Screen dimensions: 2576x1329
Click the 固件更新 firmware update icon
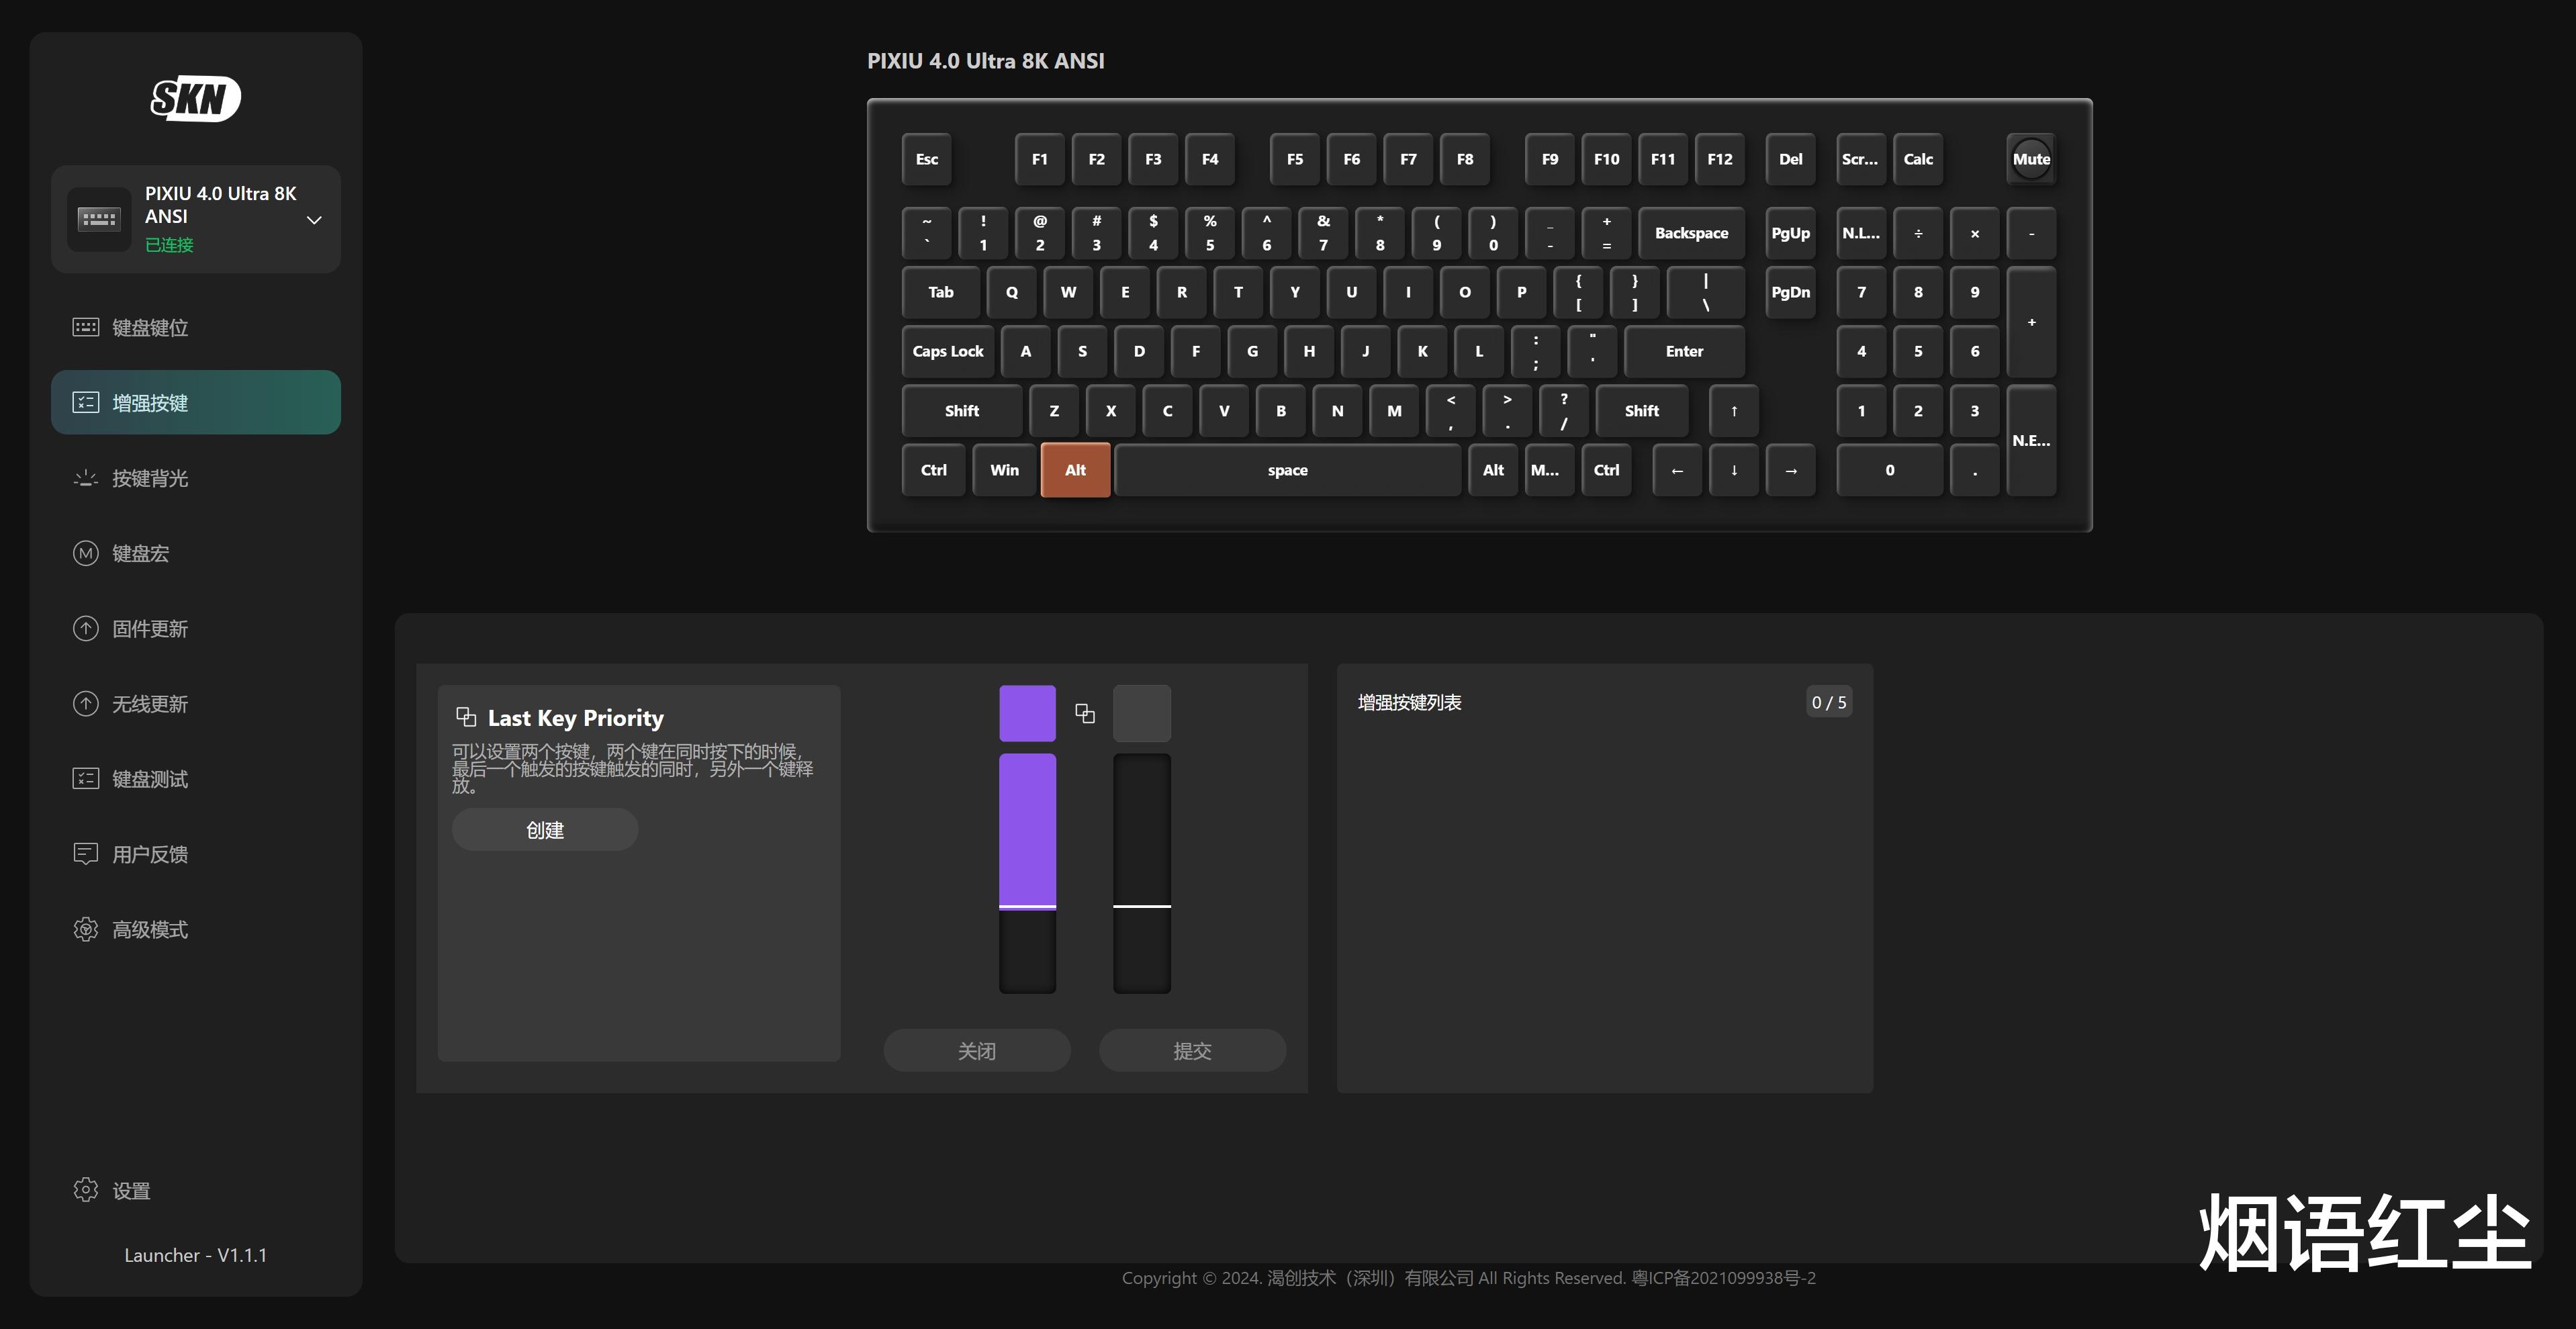tap(86, 628)
